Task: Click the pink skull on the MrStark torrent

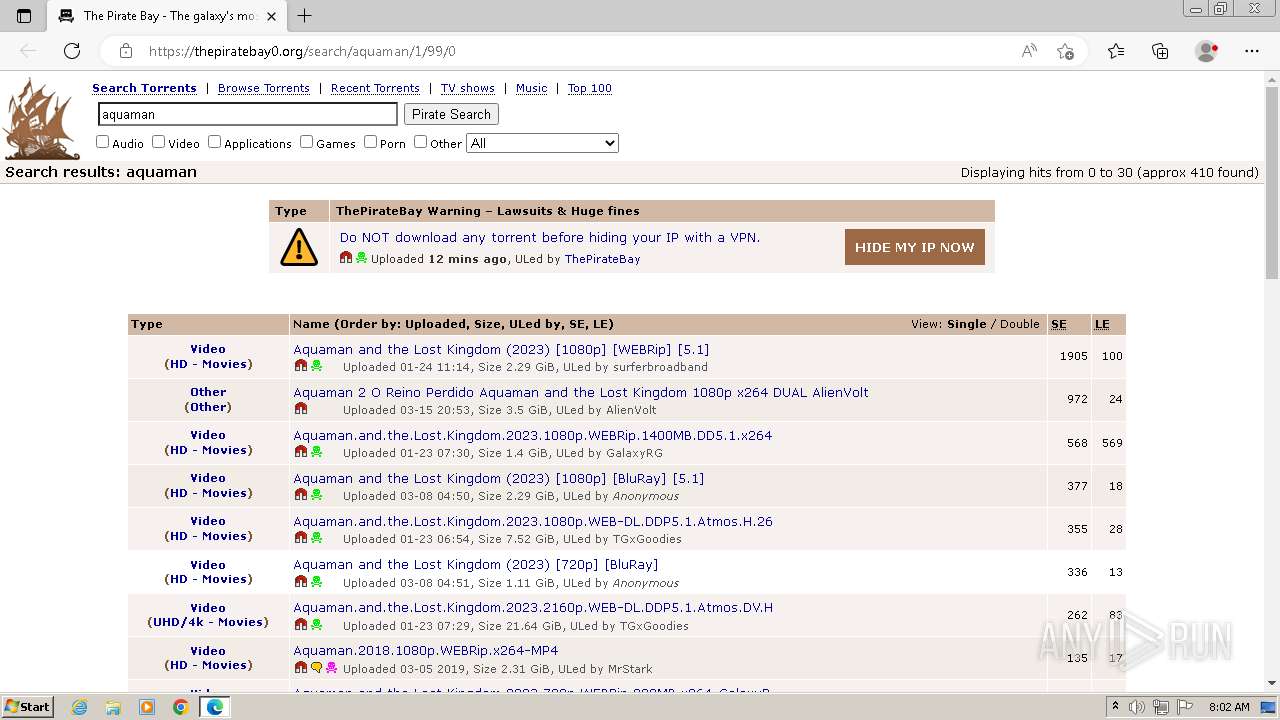Action: pos(331,668)
